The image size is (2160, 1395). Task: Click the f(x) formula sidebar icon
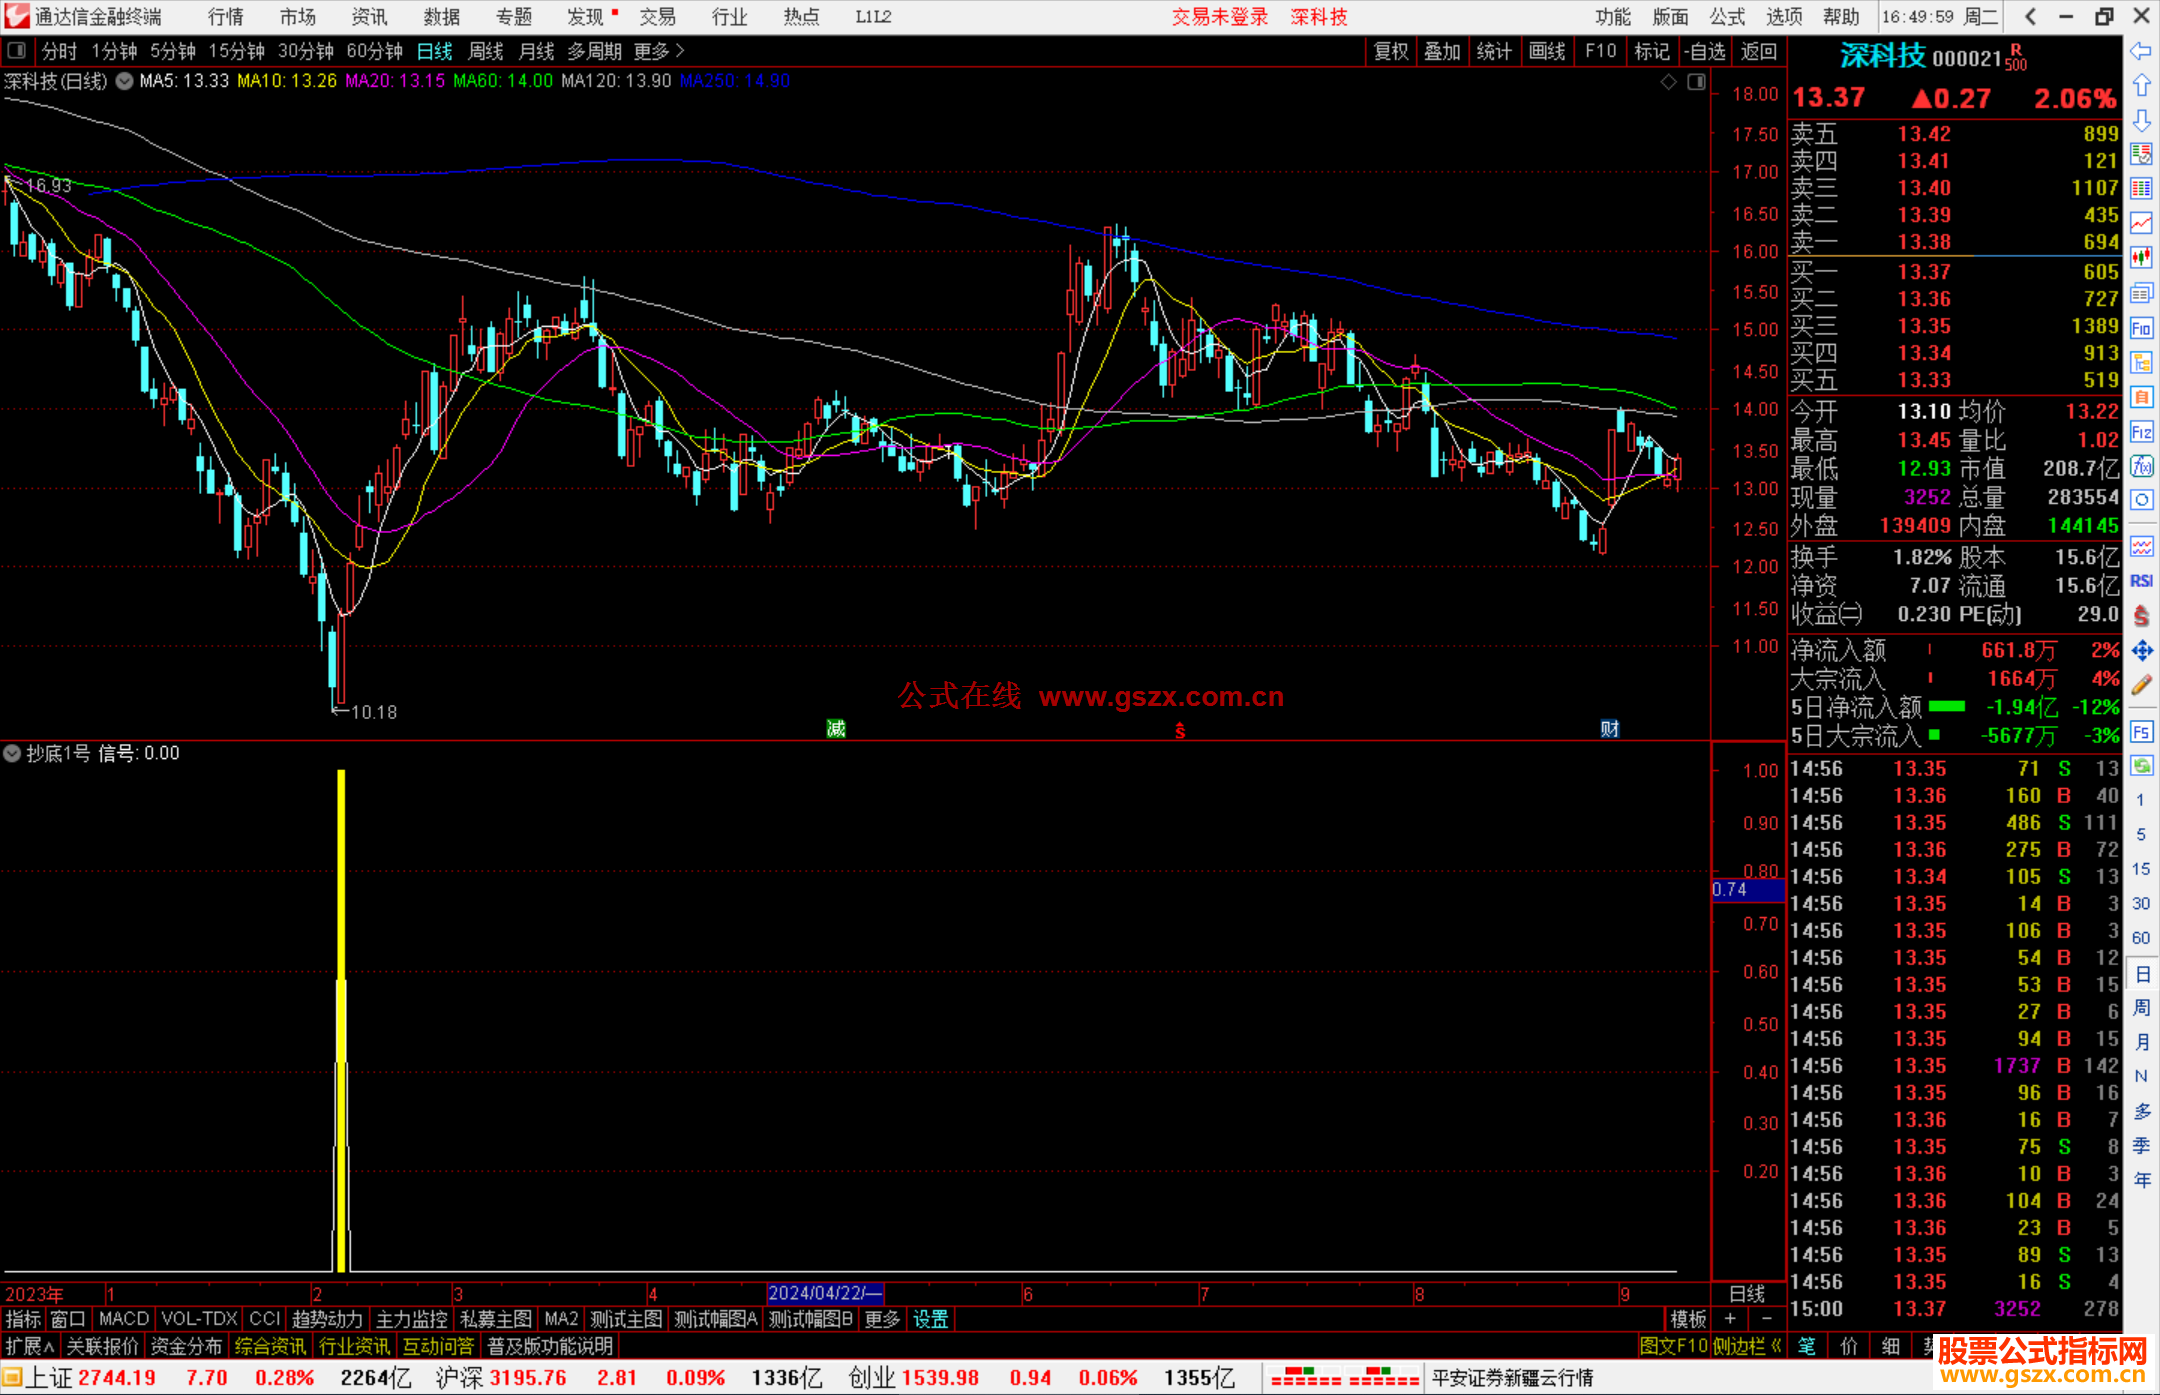2141,466
